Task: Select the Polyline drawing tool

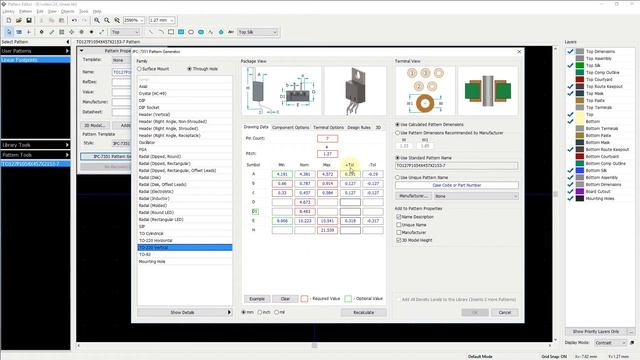Action: coord(211,32)
